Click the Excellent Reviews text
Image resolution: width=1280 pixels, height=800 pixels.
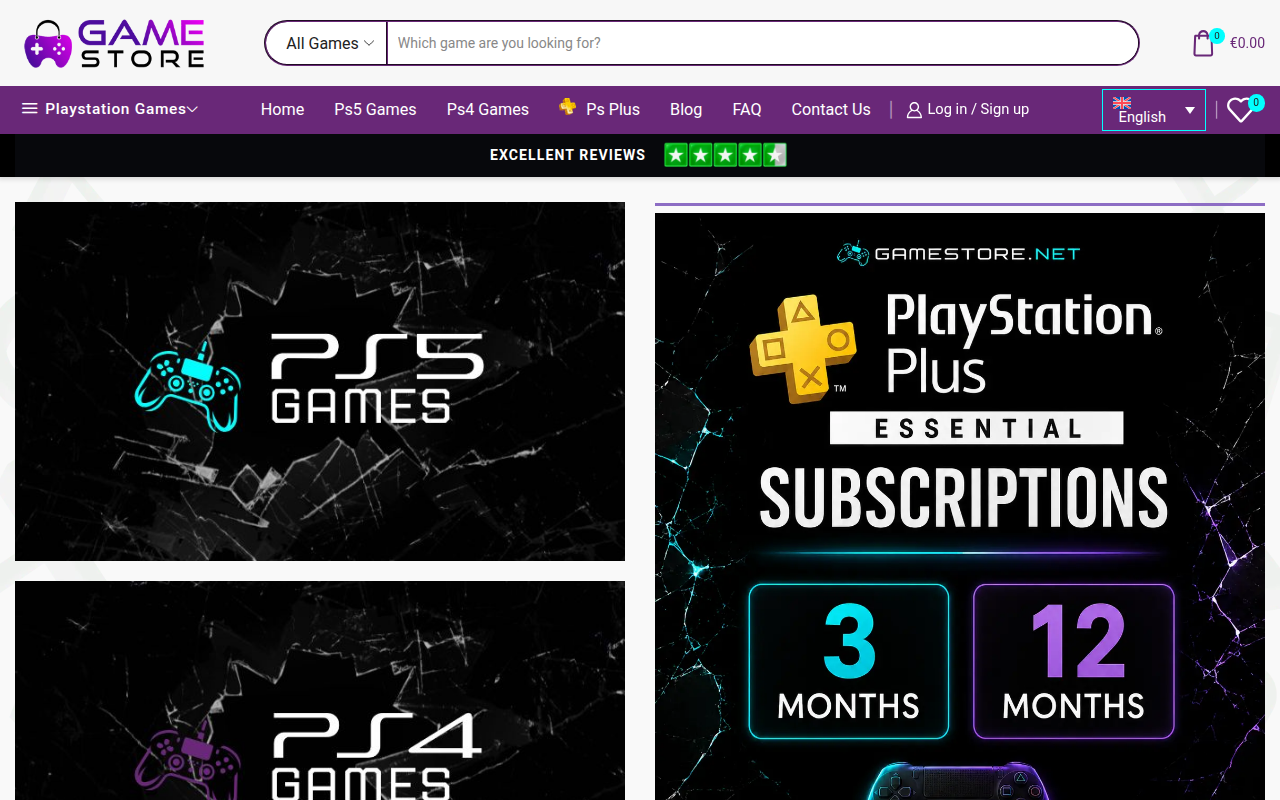click(x=568, y=155)
